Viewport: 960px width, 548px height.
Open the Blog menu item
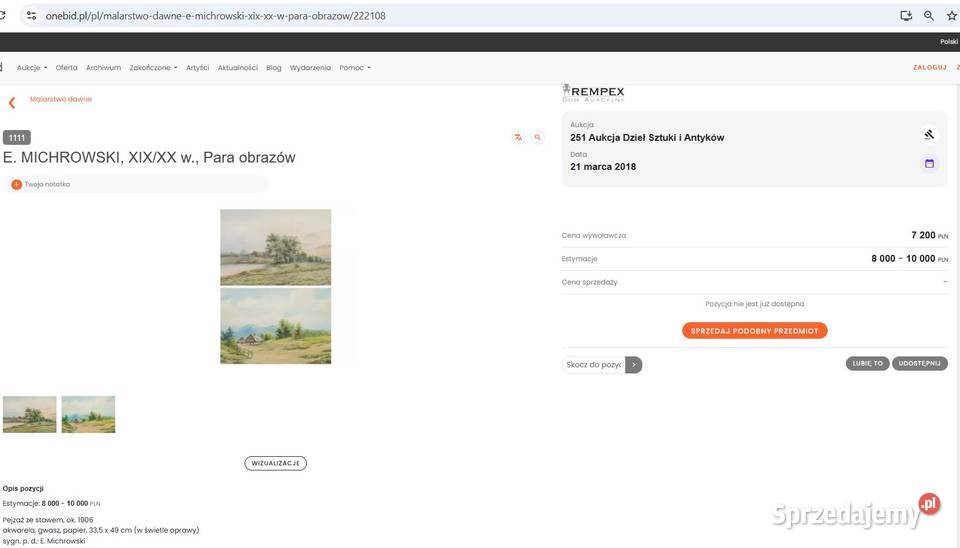tap(274, 68)
